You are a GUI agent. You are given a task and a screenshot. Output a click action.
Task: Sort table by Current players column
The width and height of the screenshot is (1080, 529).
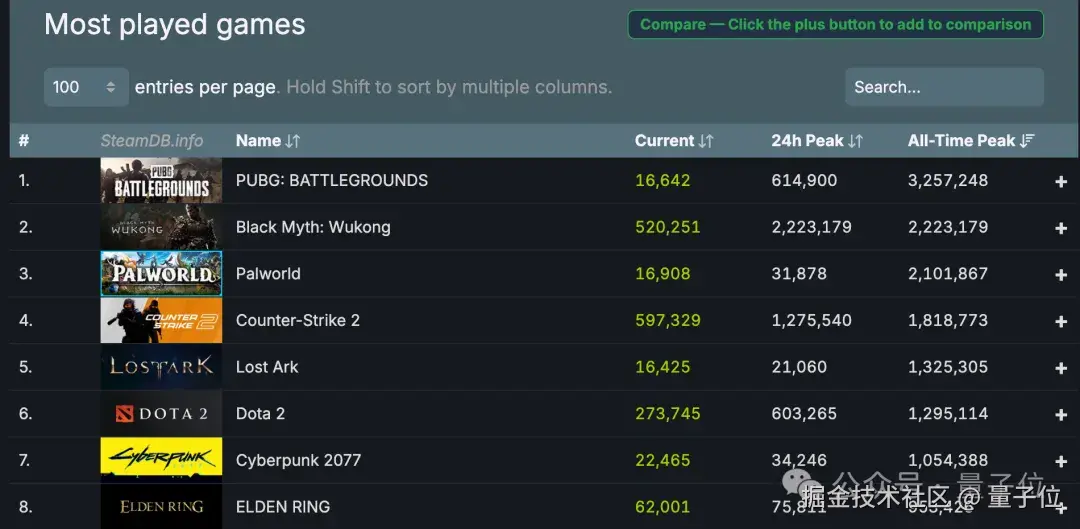[x=674, y=141]
